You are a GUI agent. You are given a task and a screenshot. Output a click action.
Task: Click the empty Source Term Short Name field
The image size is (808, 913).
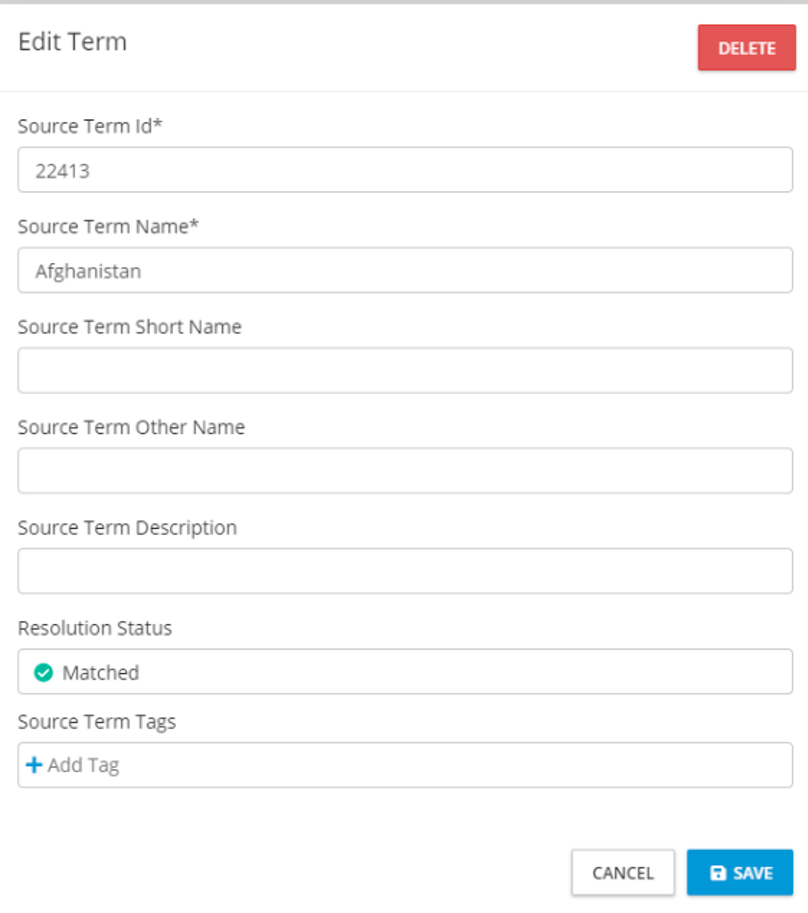405,370
